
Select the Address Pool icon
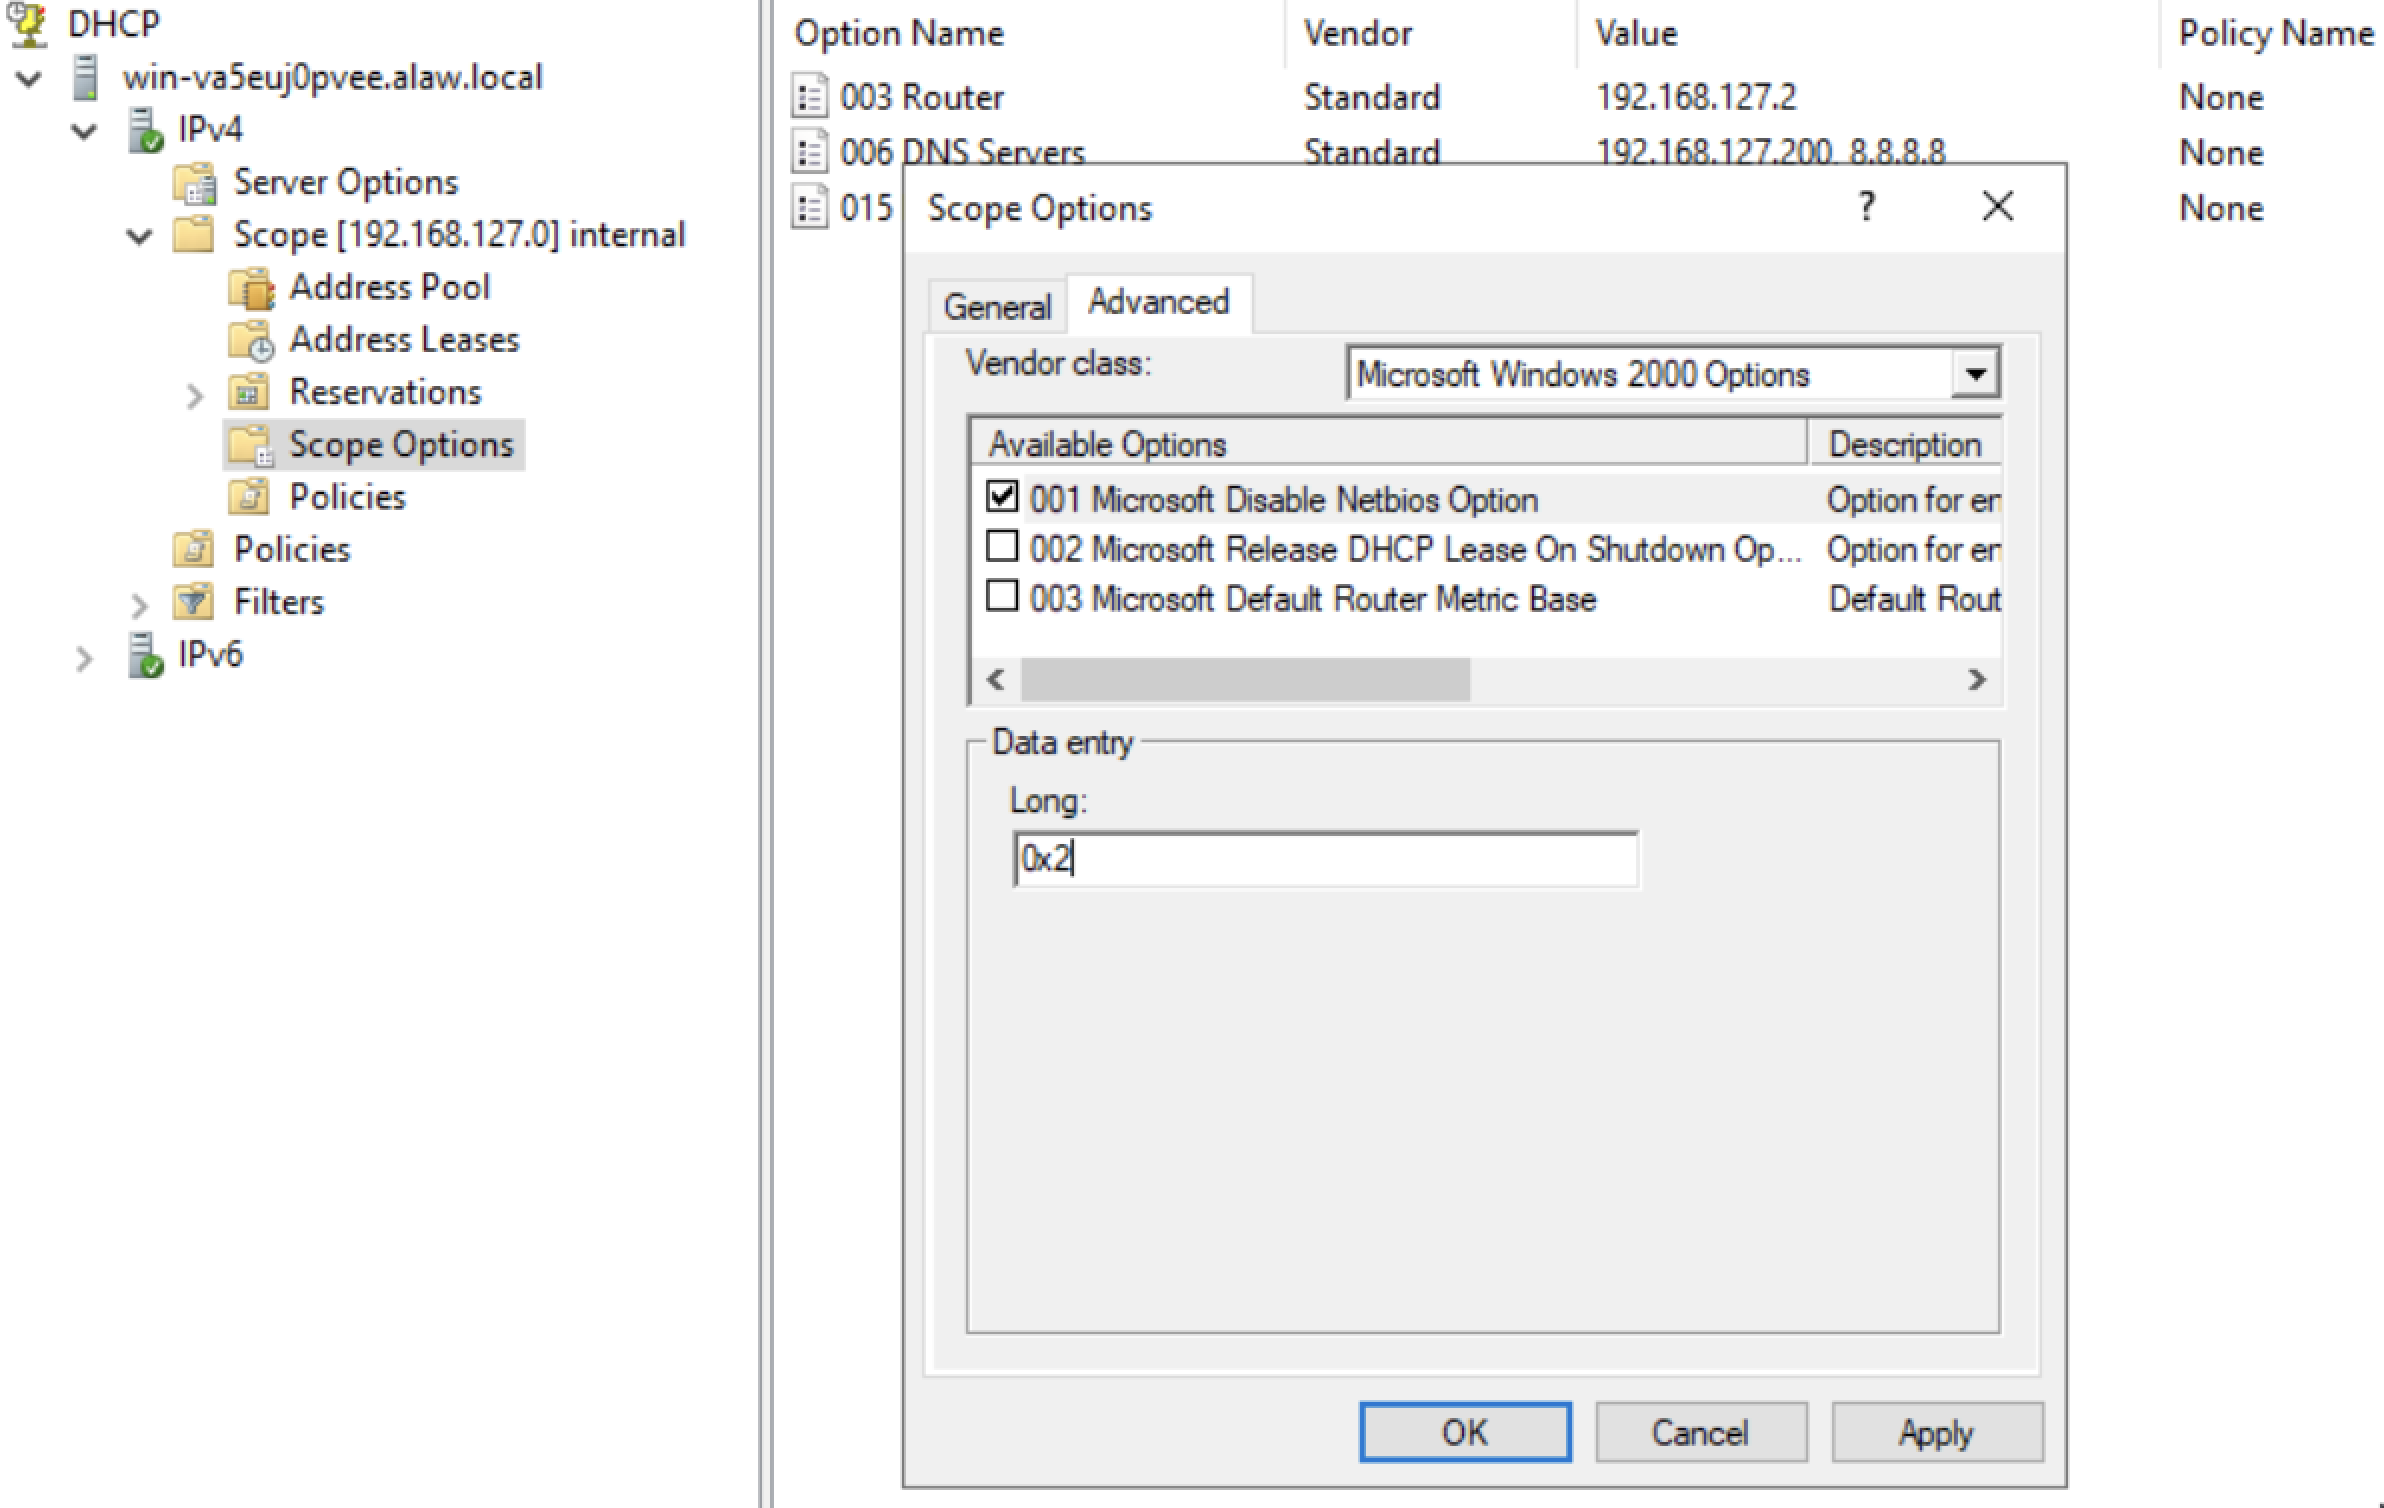point(253,287)
